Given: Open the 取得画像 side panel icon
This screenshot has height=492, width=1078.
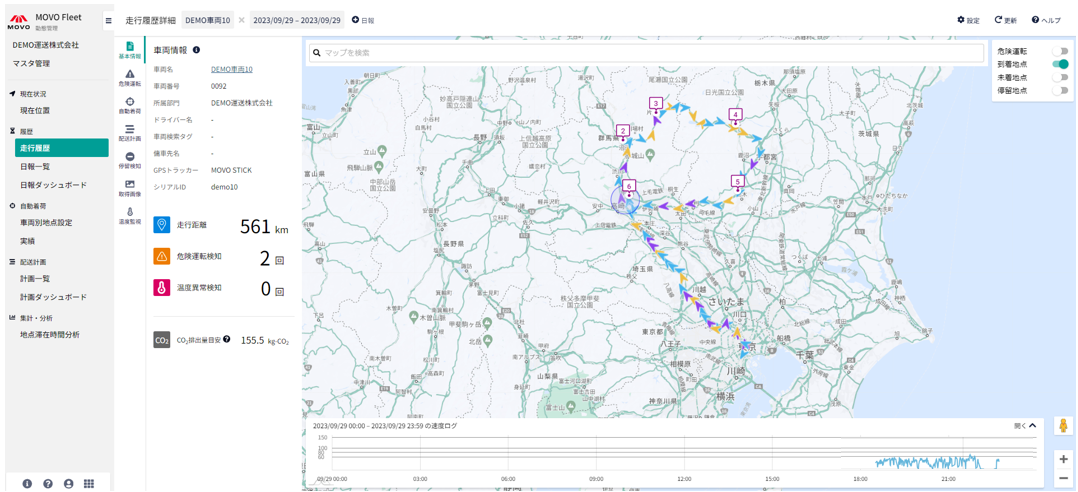Looking at the screenshot, I should coord(130,187).
